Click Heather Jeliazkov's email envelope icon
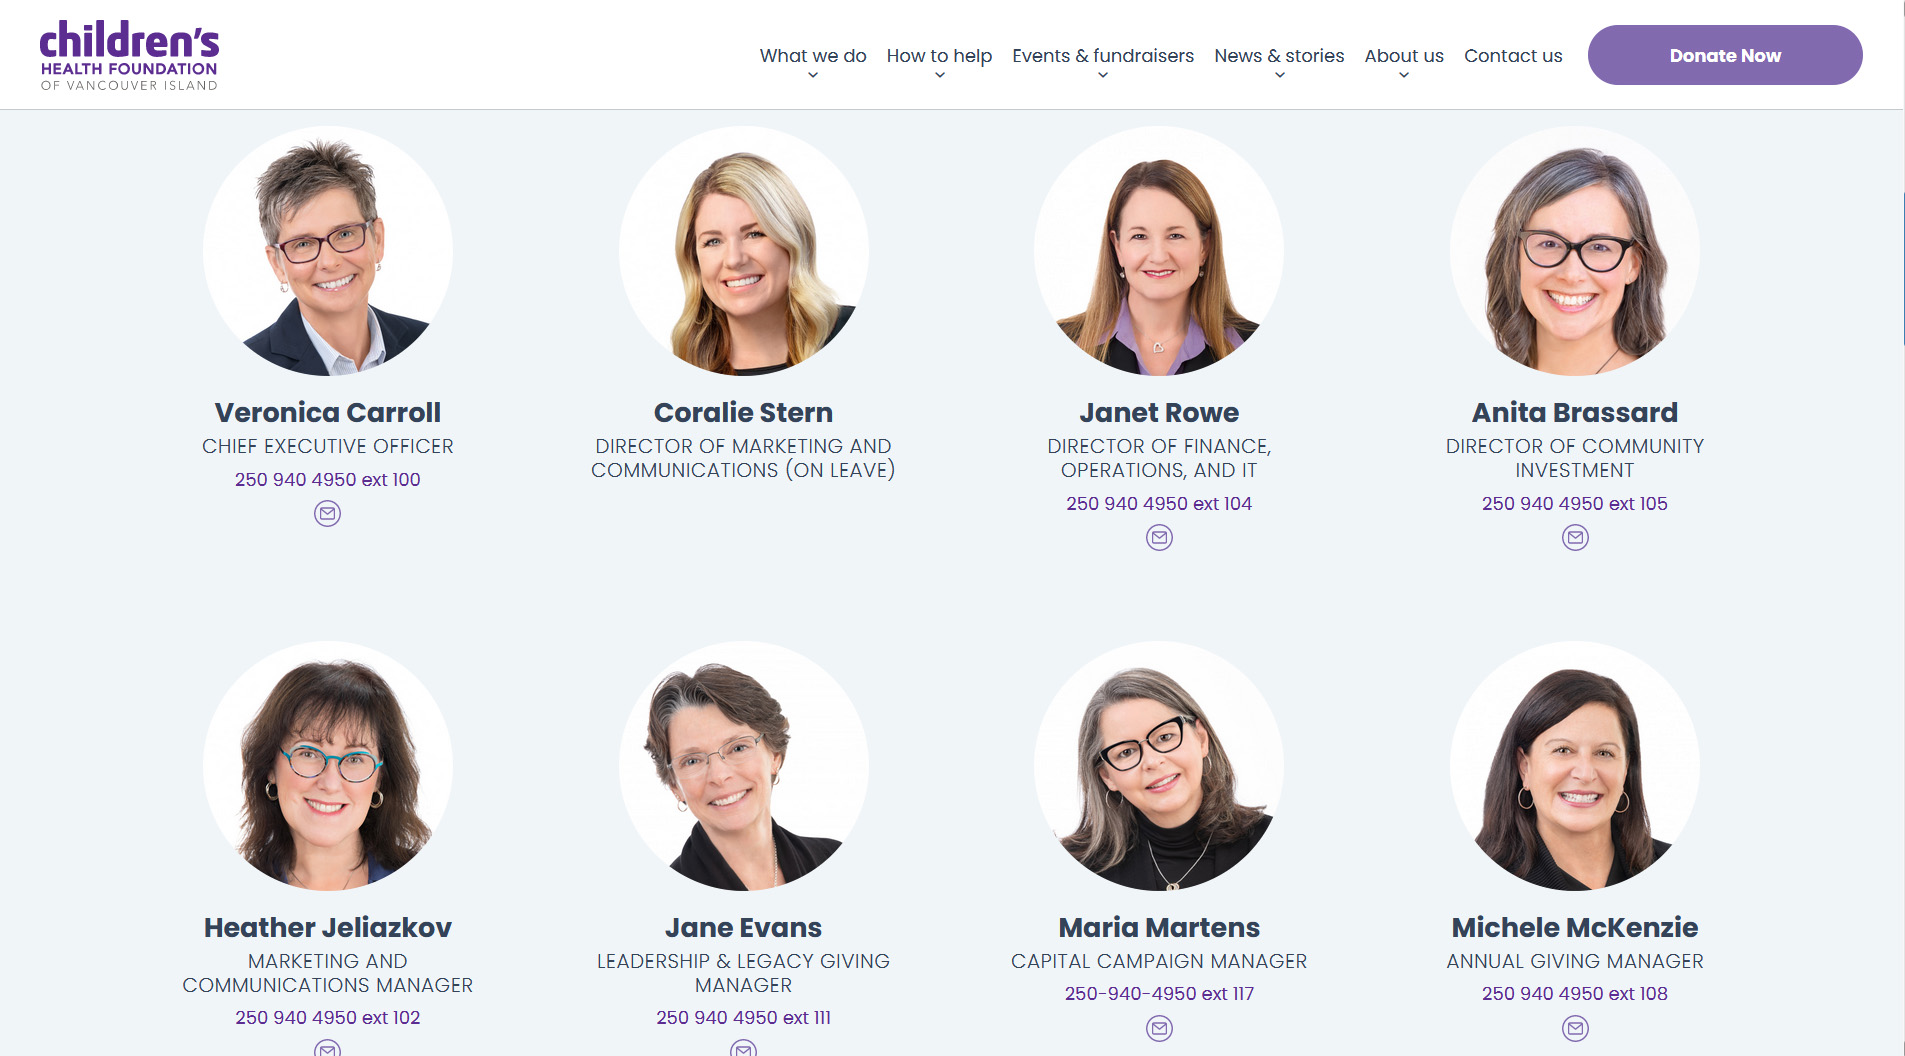 (327, 1048)
